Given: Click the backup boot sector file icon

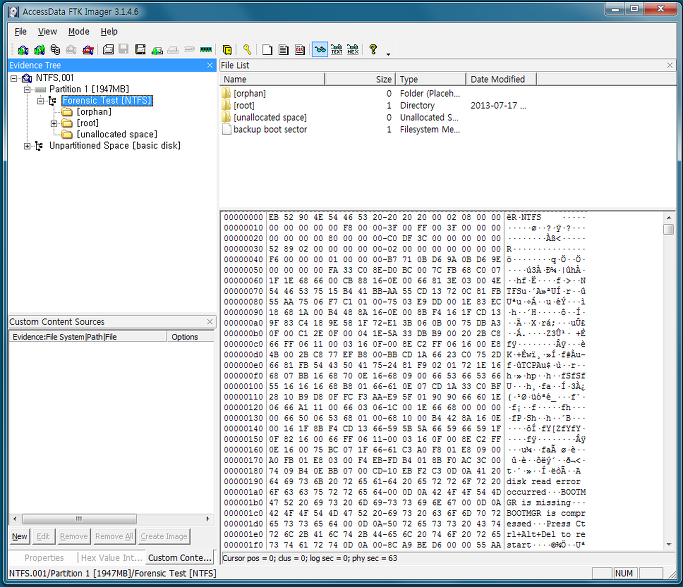Looking at the screenshot, I should coord(227,129).
